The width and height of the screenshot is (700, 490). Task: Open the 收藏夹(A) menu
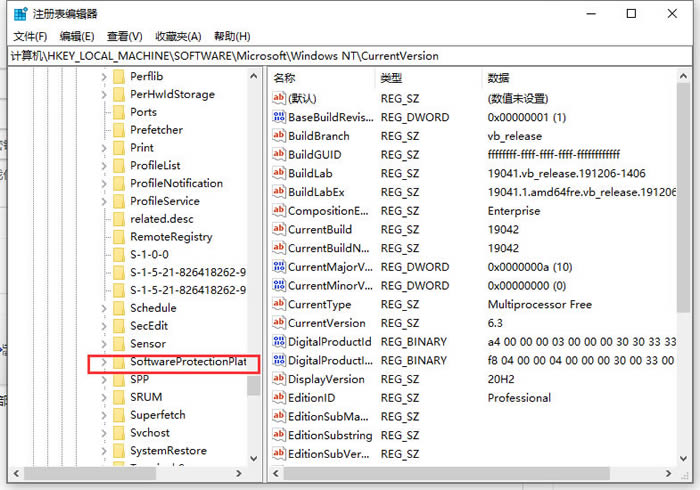tap(180, 36)
